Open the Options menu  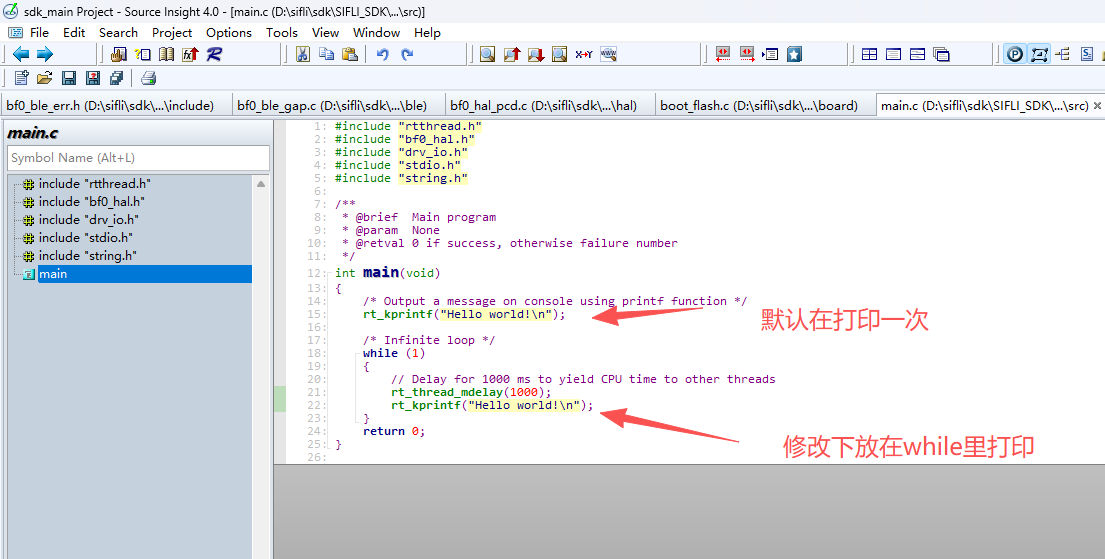(229, 32)
